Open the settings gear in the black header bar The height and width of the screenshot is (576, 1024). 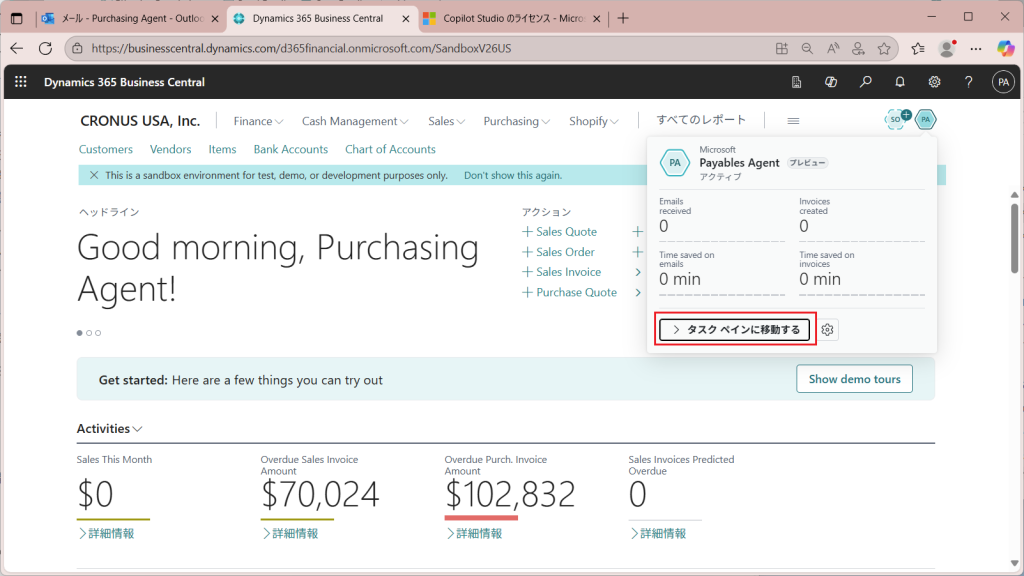coord(935,82)
